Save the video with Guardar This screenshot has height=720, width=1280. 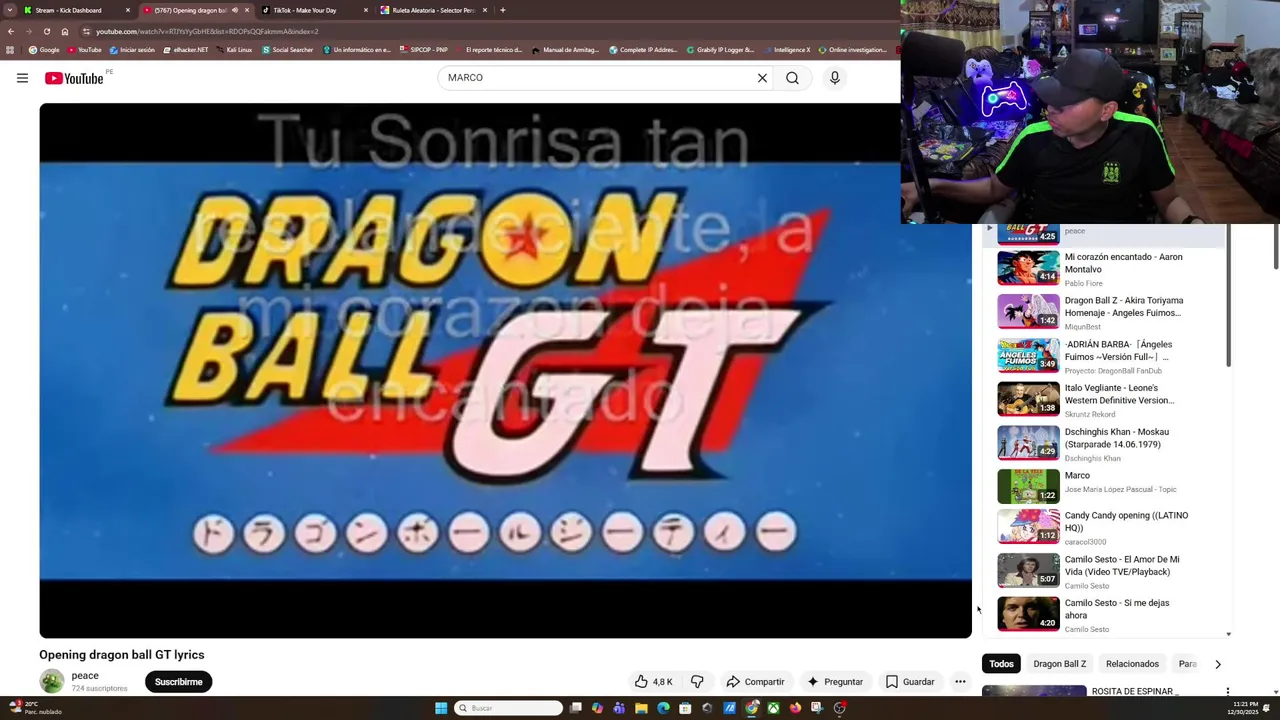[x=910, y=682]
